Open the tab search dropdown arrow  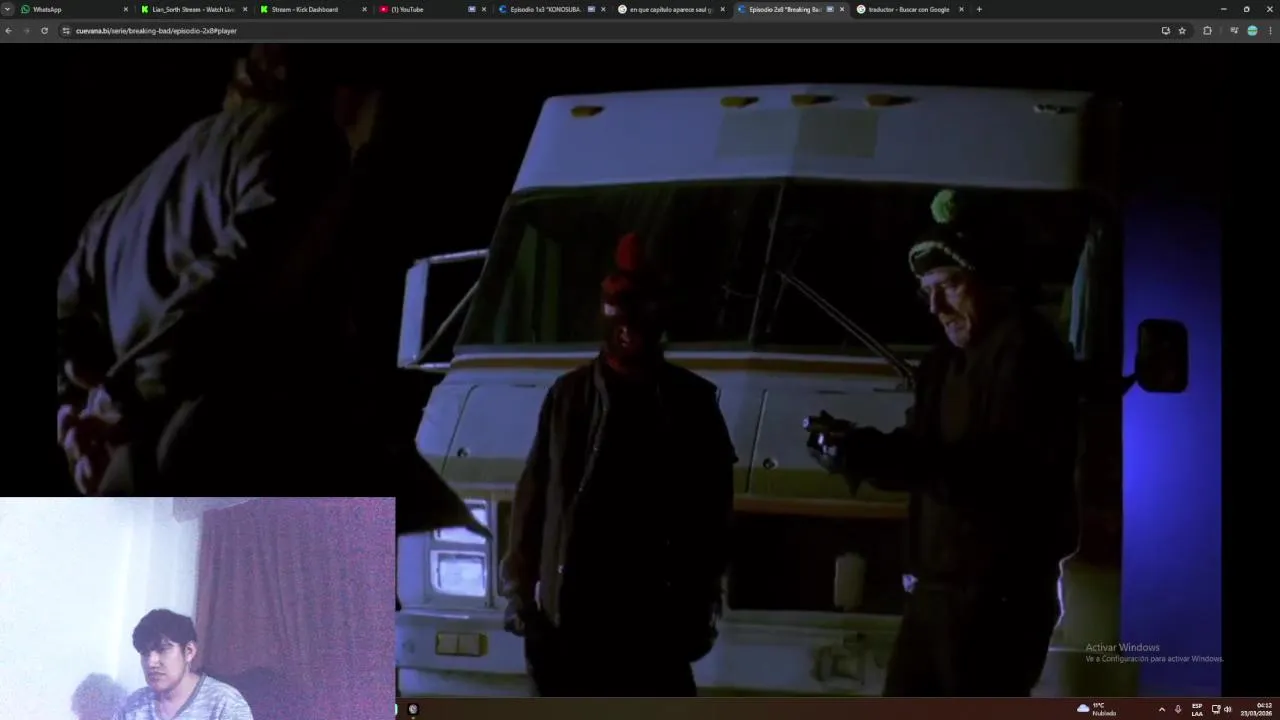8,9
